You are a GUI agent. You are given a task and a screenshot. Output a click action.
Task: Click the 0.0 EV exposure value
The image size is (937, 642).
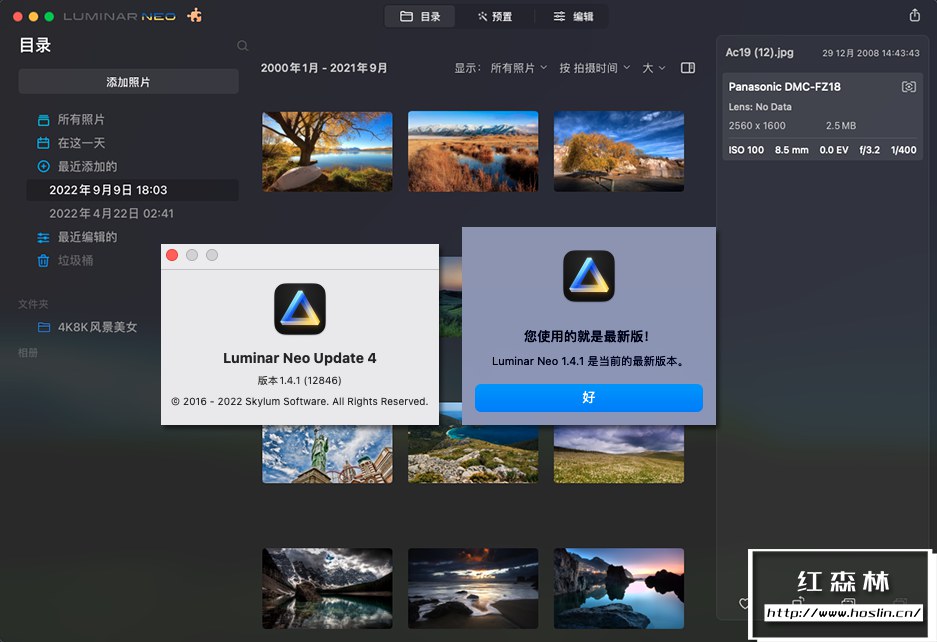click(834, 150)
